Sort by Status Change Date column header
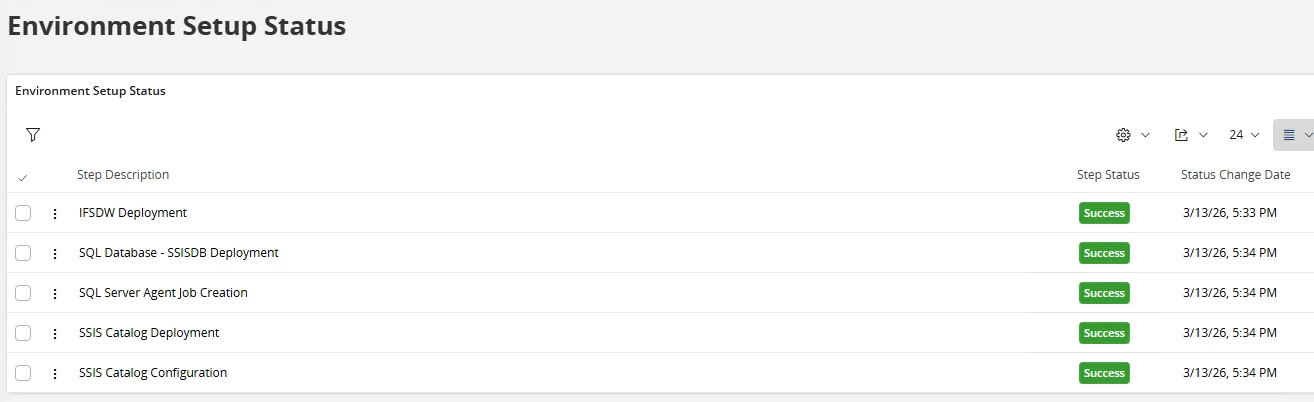The width and height of the screenshot is (1314, 402). pos(1235,175)
